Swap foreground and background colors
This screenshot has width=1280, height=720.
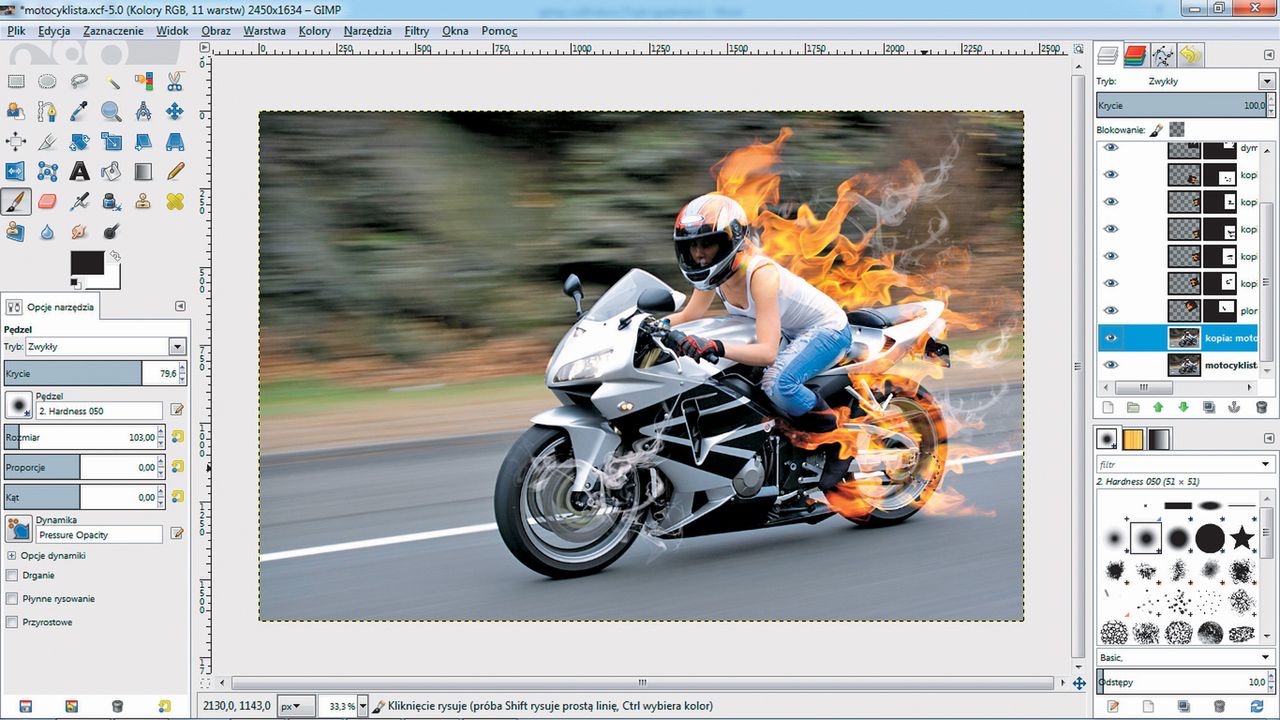pyautogui.click(x=114, y=256)
